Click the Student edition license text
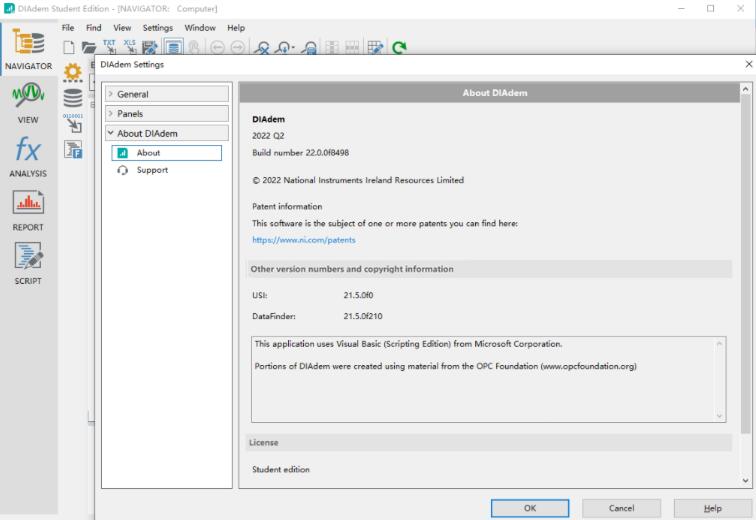 pyautogui.click(x=281, y=469)
